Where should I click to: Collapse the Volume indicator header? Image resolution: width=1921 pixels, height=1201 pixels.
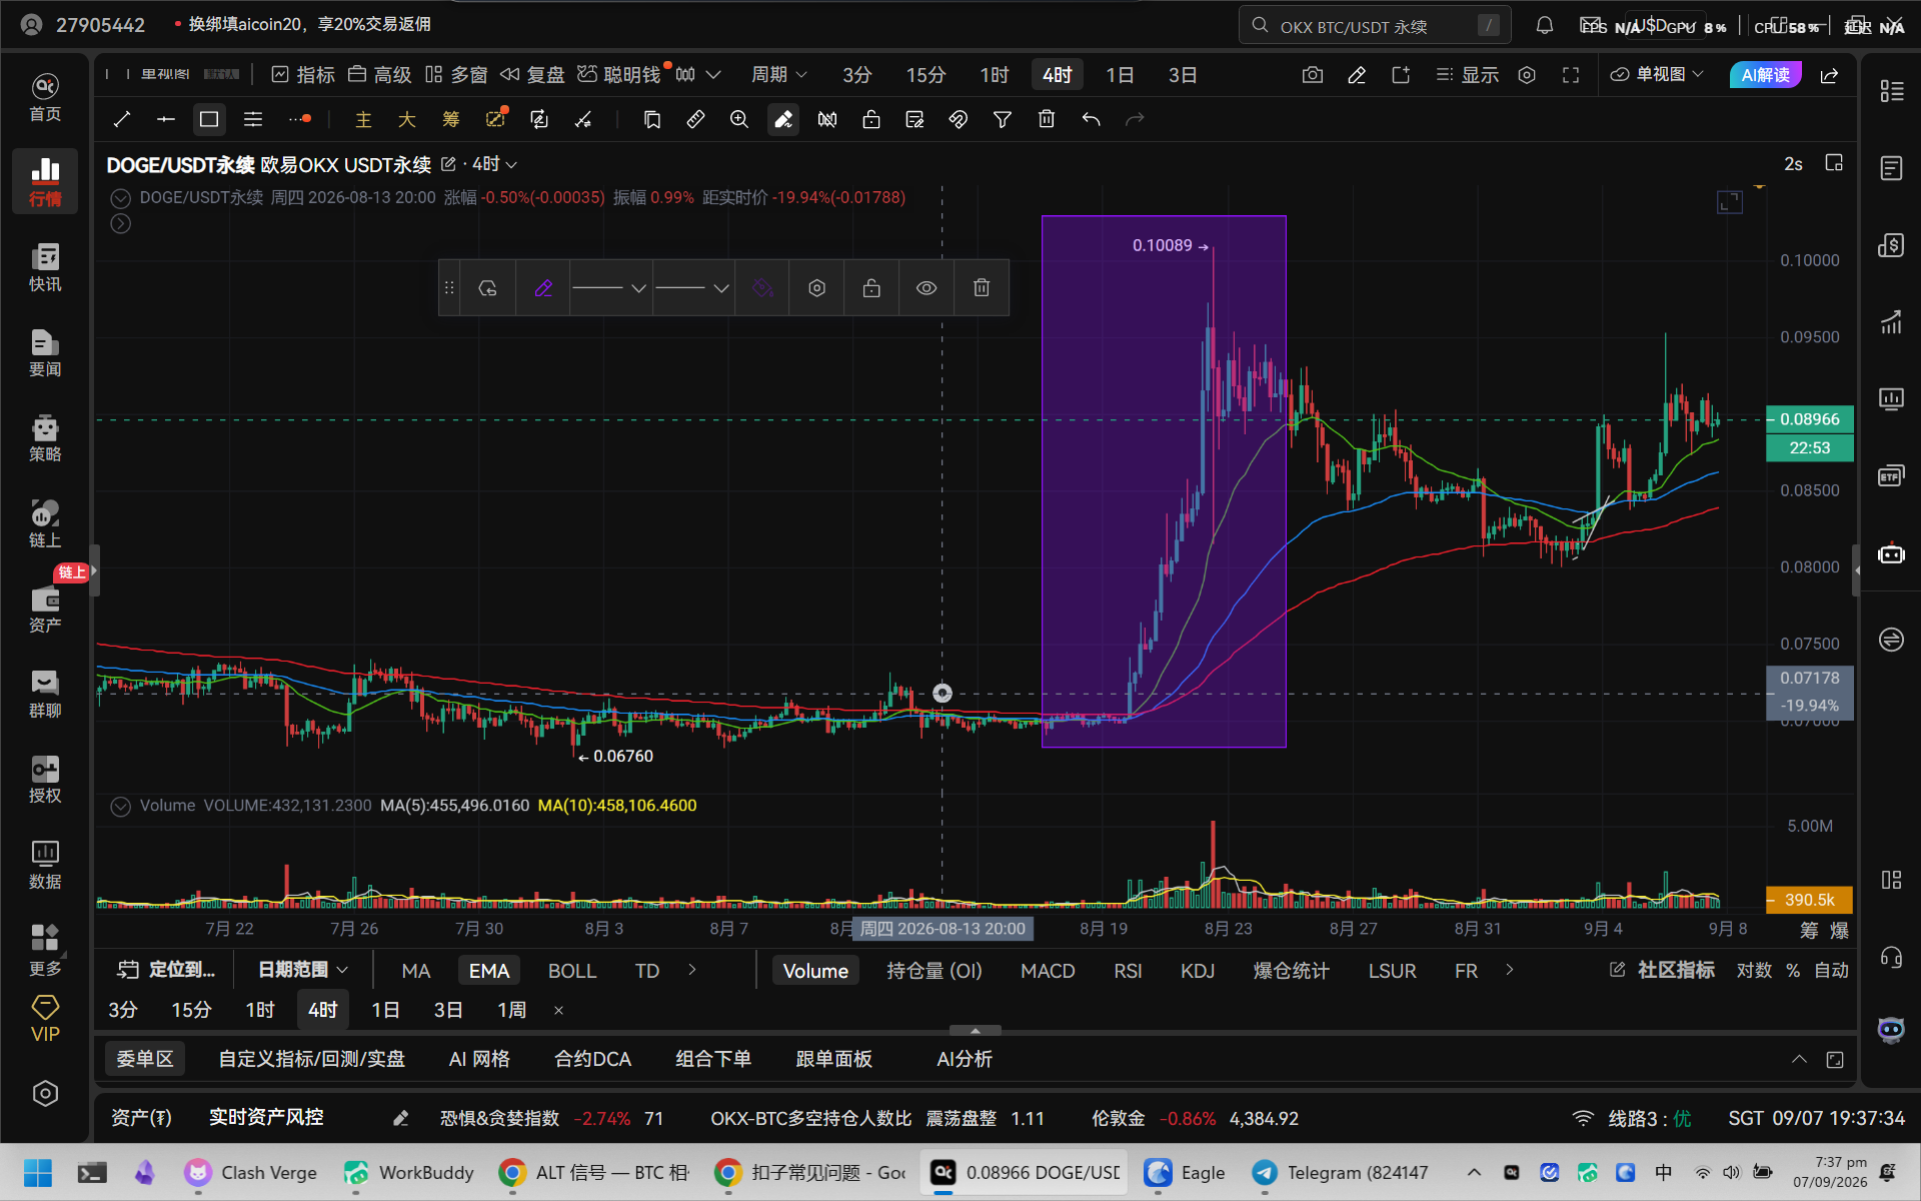(x=120, y=806)
